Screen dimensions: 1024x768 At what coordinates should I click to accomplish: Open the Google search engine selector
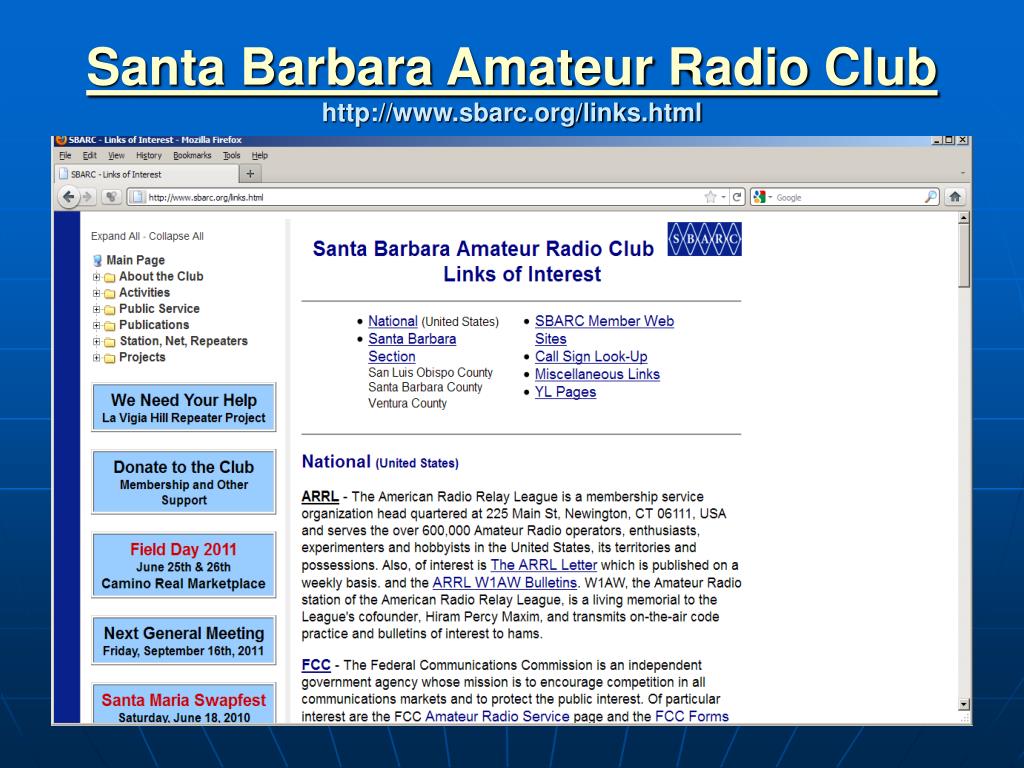[x=761, y=197]
